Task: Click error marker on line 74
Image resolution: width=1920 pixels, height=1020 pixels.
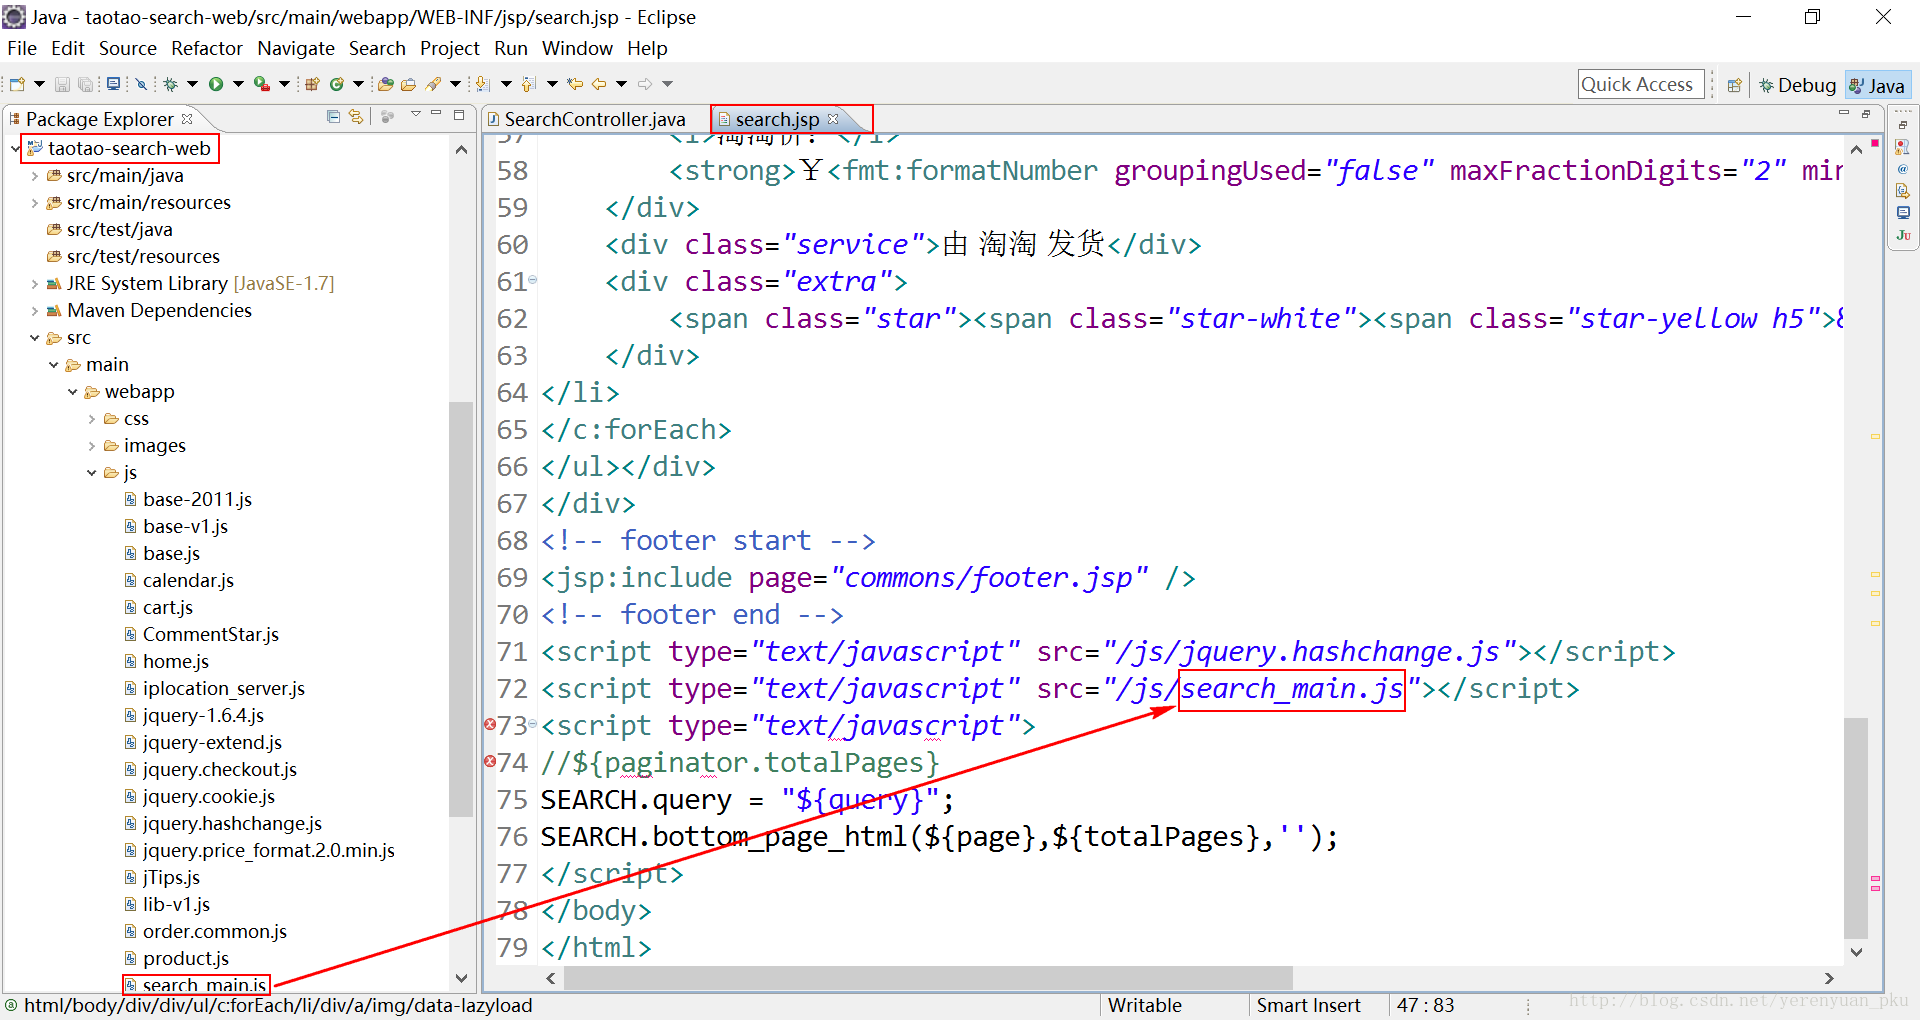Action: point(490,761)
